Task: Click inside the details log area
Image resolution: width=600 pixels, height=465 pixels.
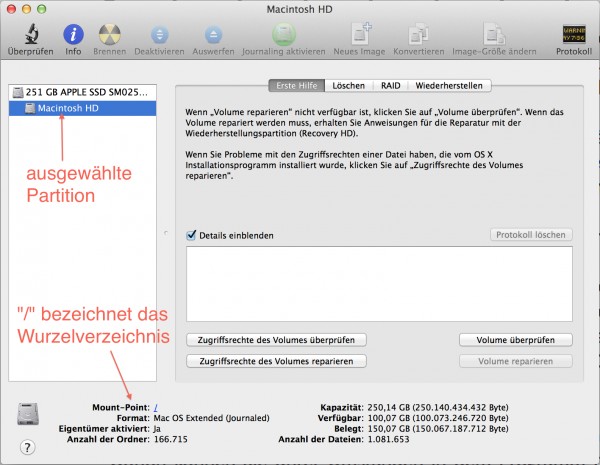Action: pos(379,284)
